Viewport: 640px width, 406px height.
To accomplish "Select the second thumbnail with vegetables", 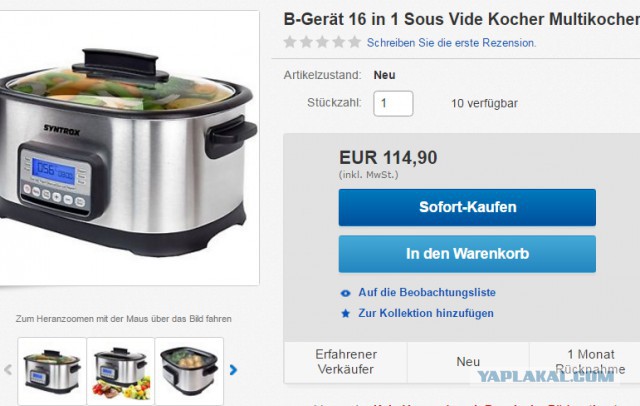I will [x=120, y=371].
